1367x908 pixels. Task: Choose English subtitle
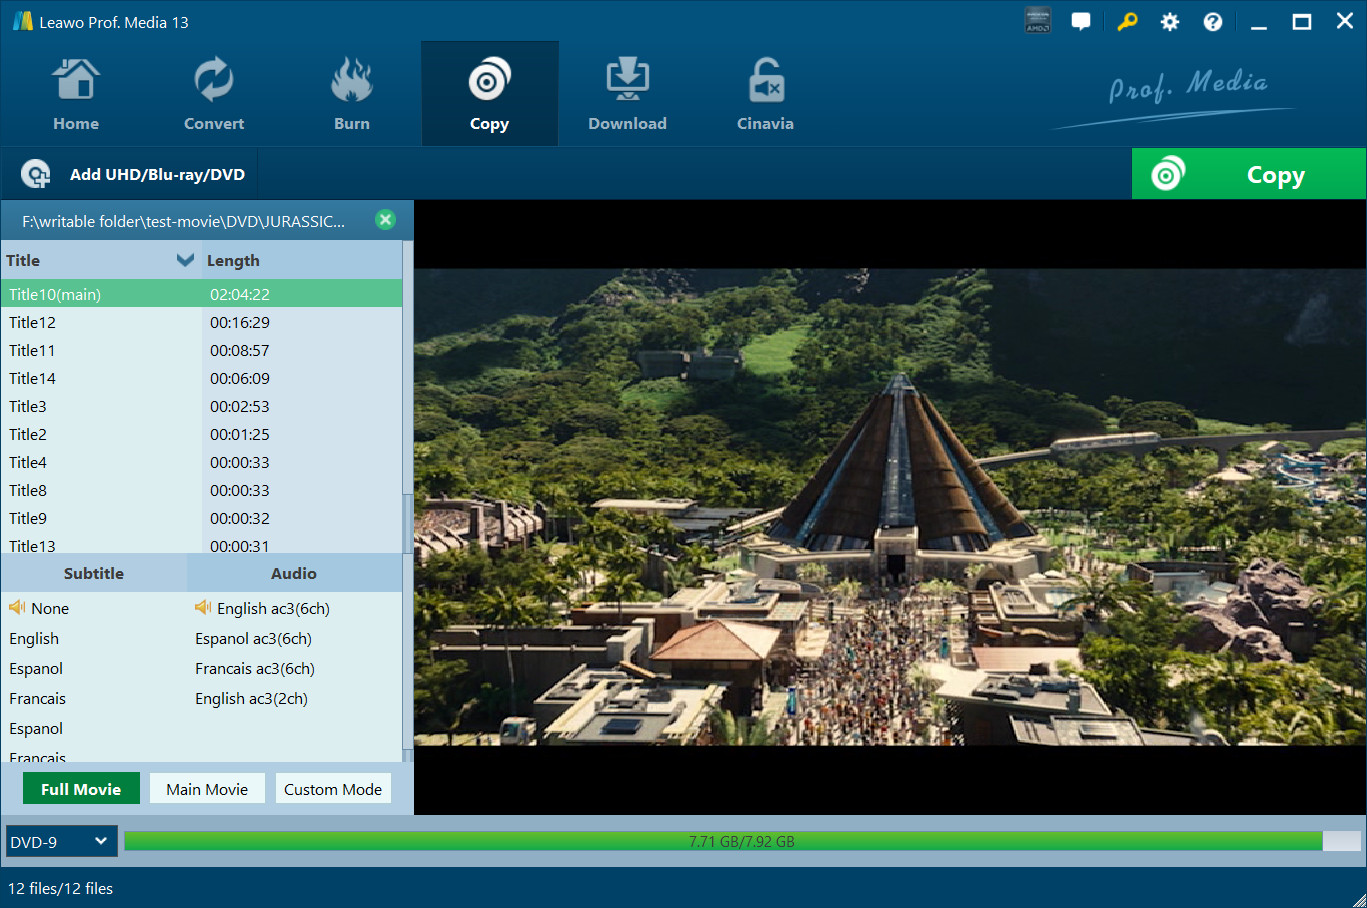pos(34,638)
